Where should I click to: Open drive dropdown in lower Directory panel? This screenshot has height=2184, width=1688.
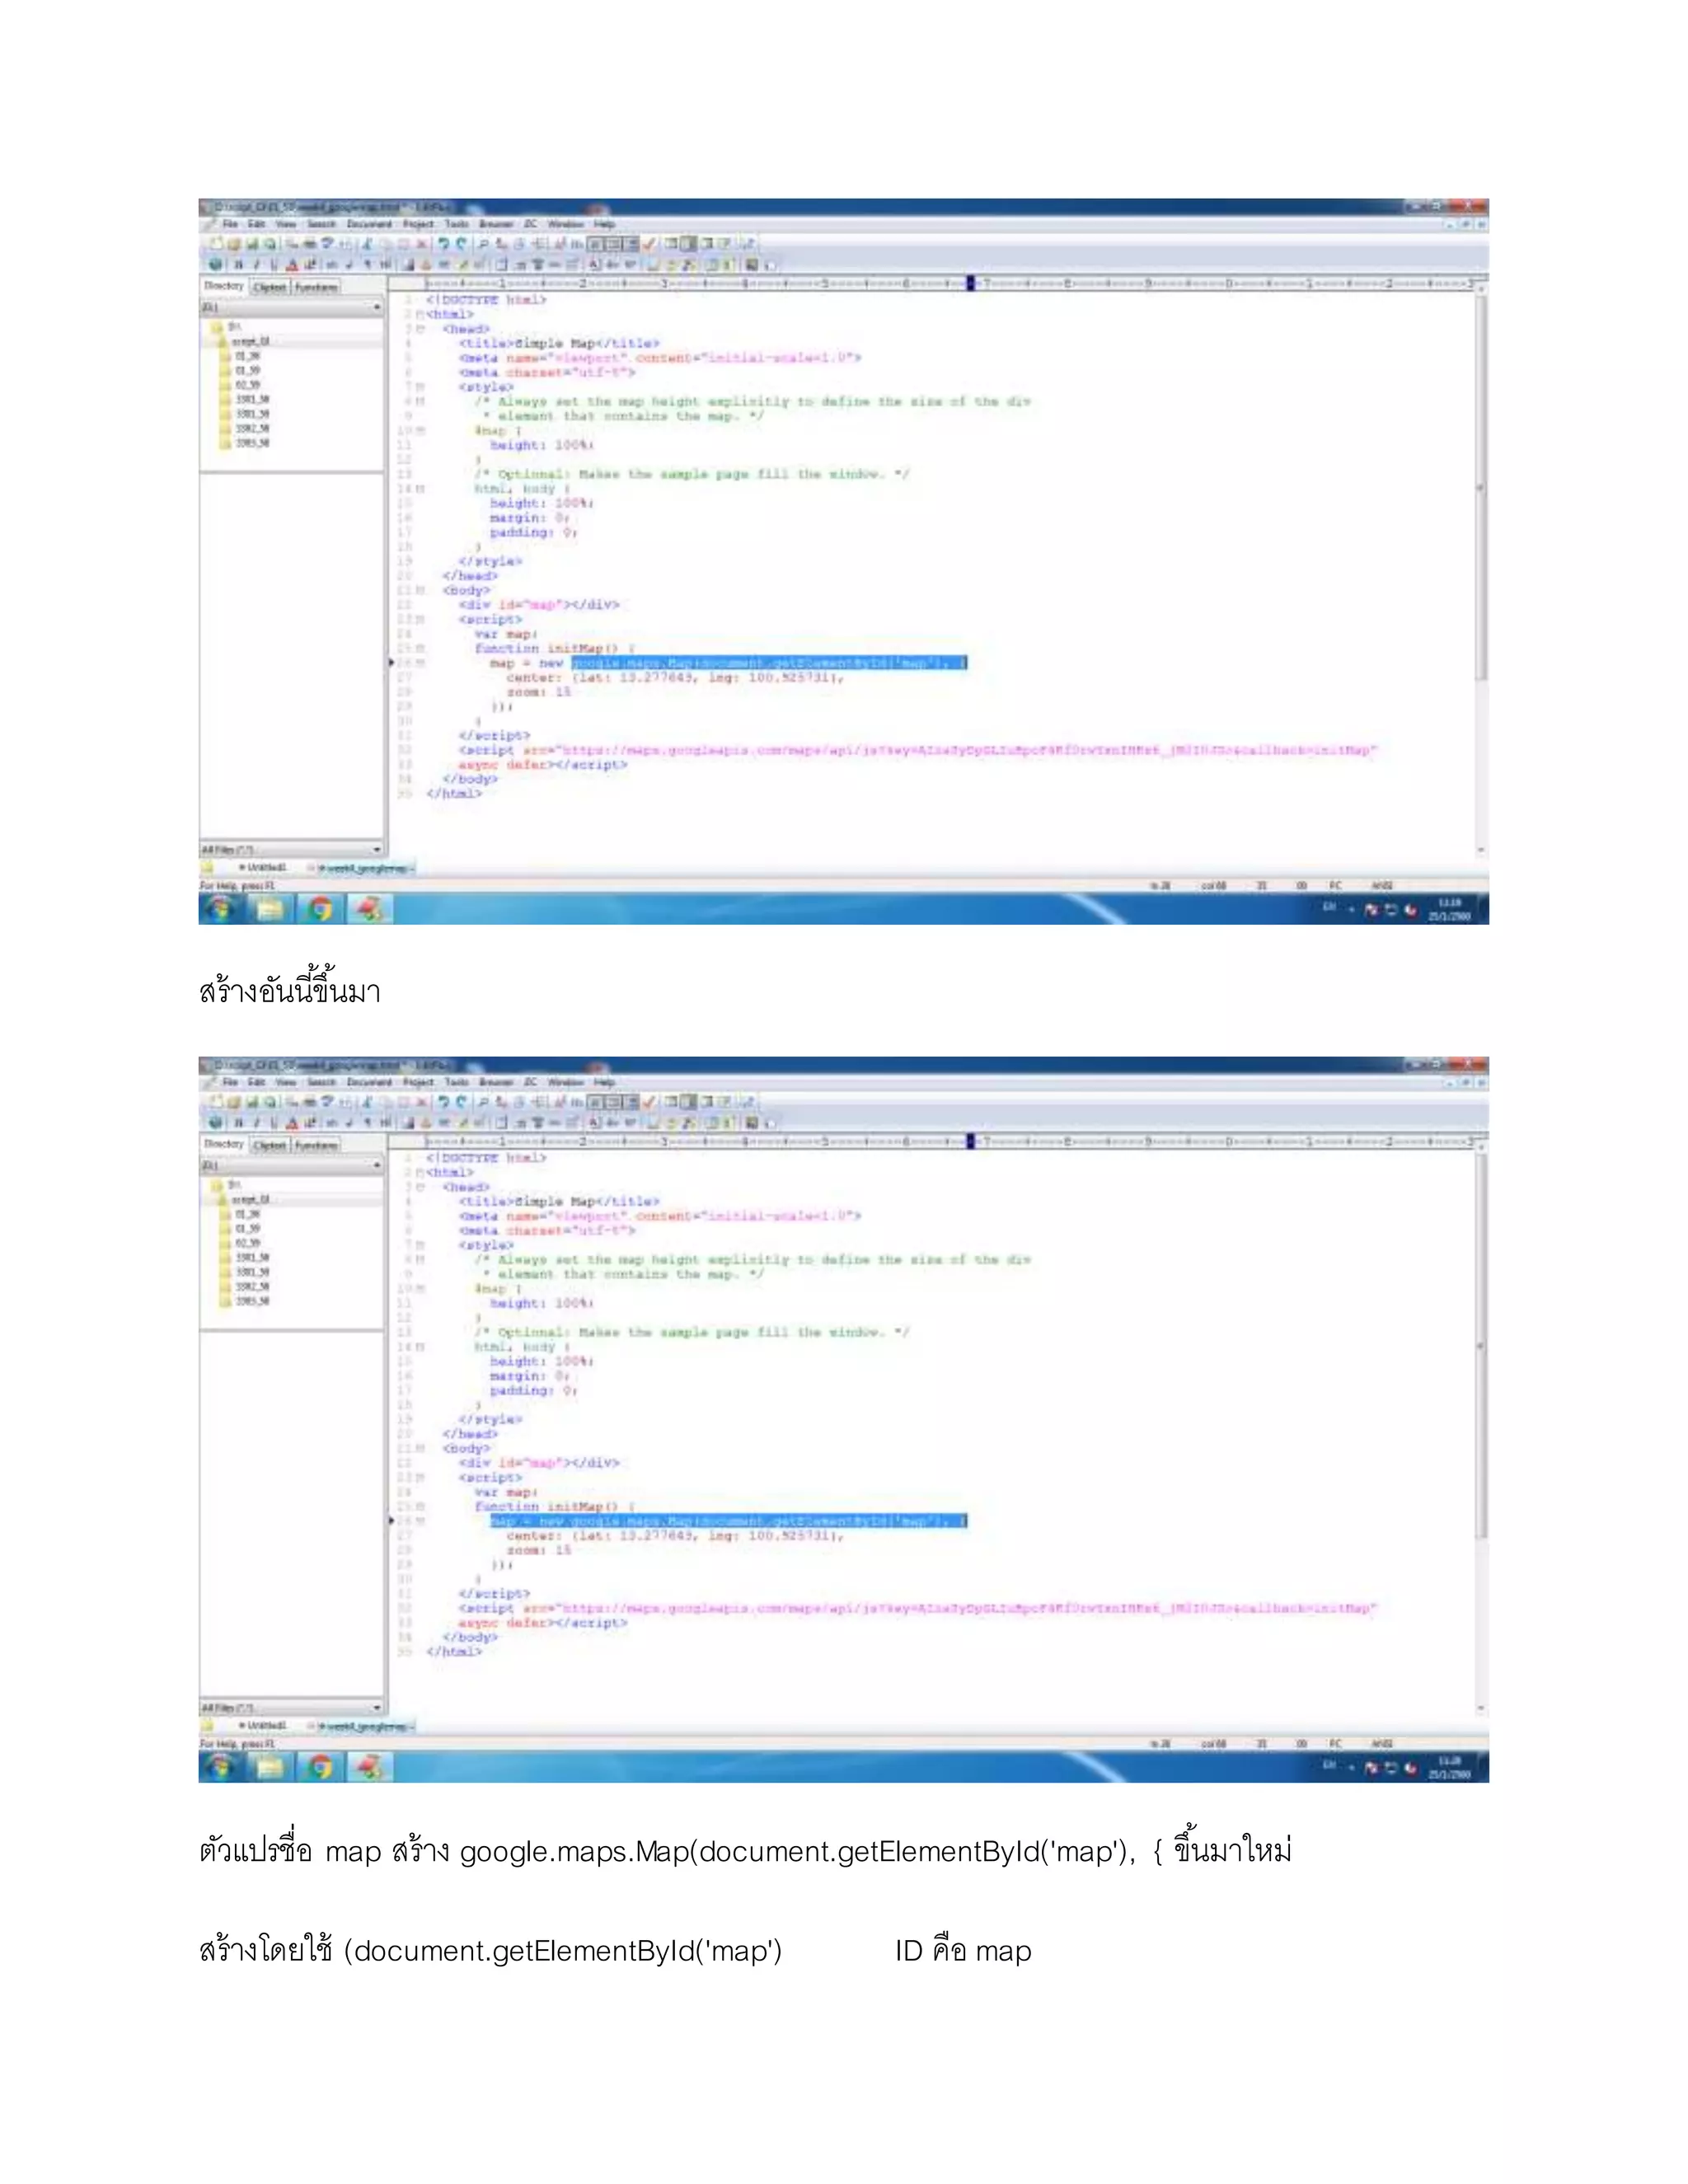pos(377,1165)
